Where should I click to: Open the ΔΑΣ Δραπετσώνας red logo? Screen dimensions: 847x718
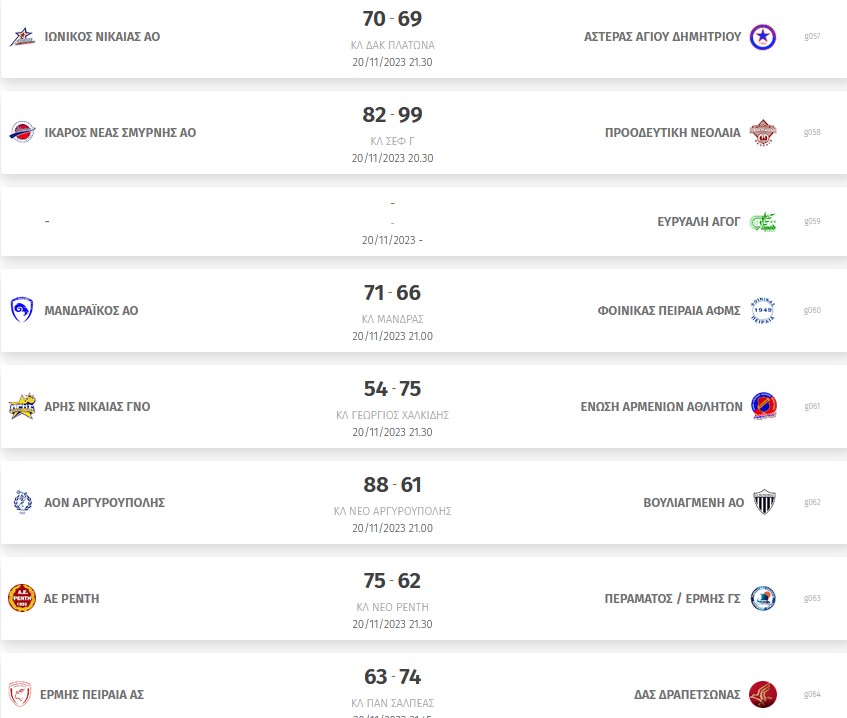pos(763,694)
